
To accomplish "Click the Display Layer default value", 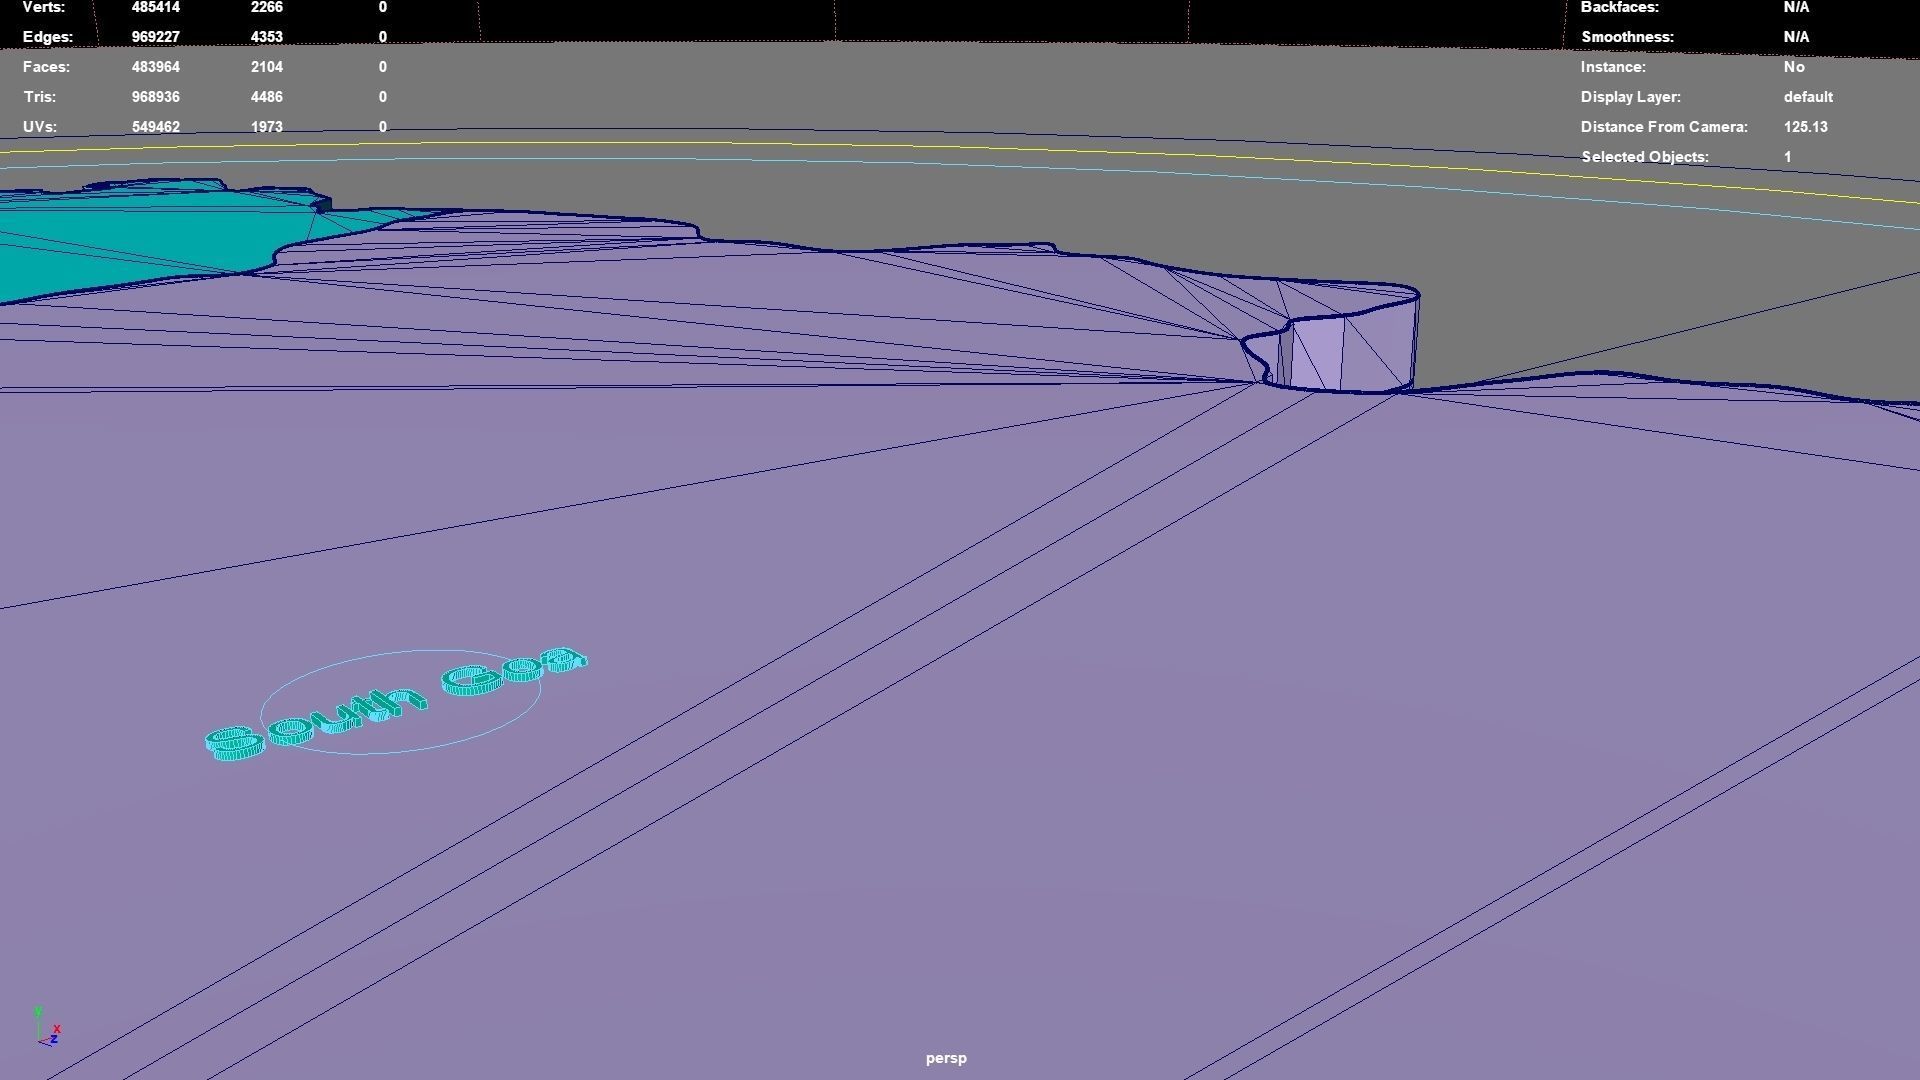I will [1807, 97].
